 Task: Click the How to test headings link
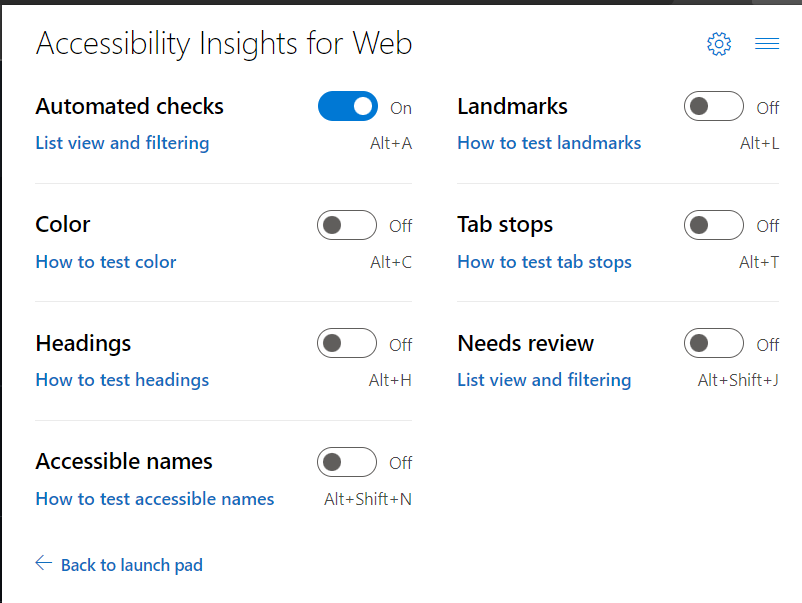click(x=122, y=380)
